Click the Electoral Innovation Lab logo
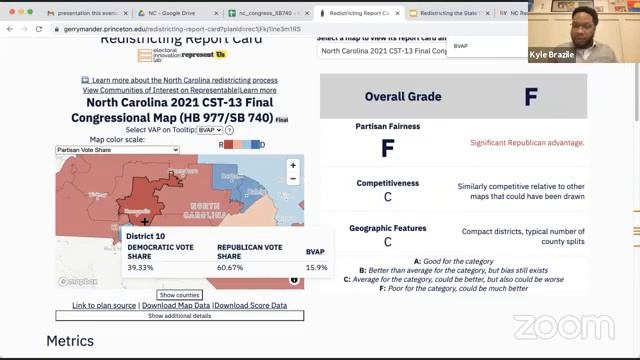 click(x=158, y=55)
